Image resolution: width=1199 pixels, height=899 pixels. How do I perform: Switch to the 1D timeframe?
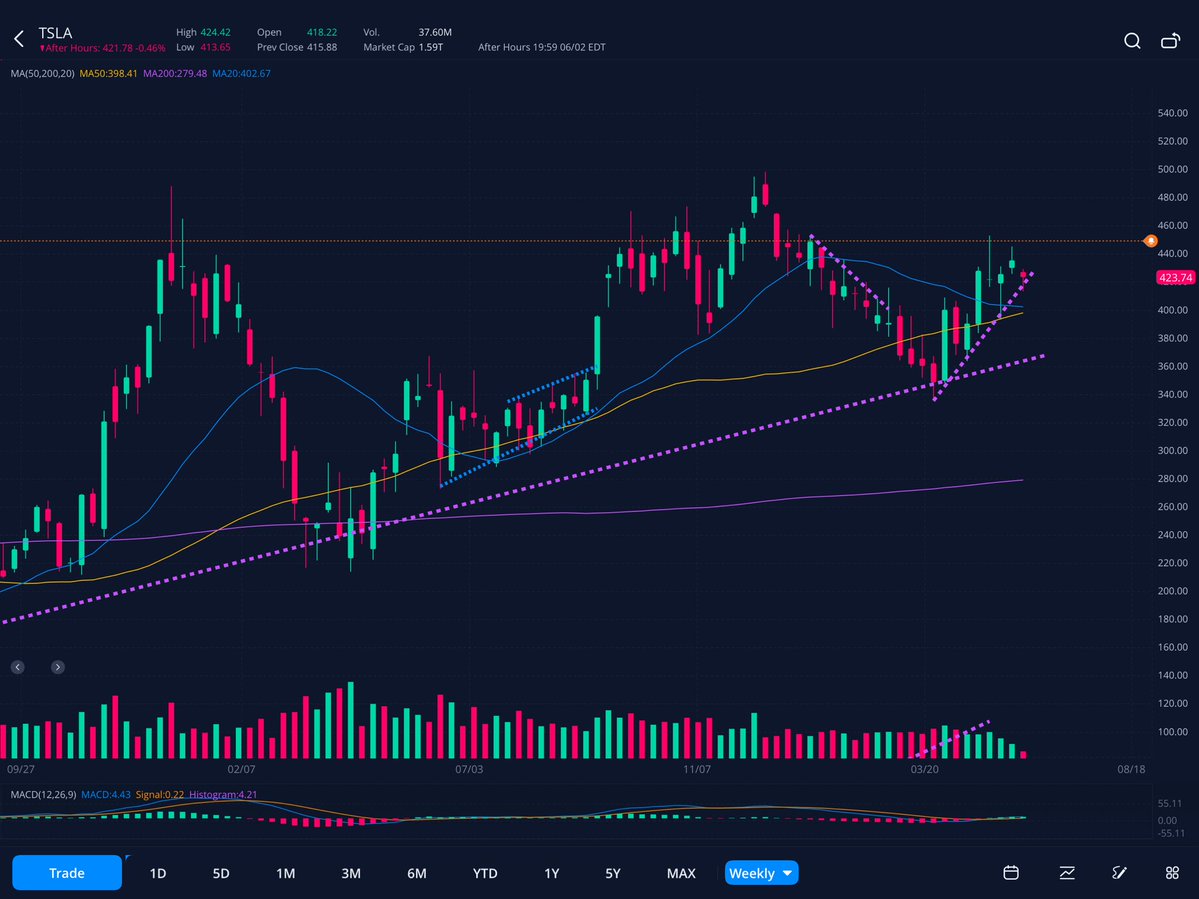click(158, 873)
